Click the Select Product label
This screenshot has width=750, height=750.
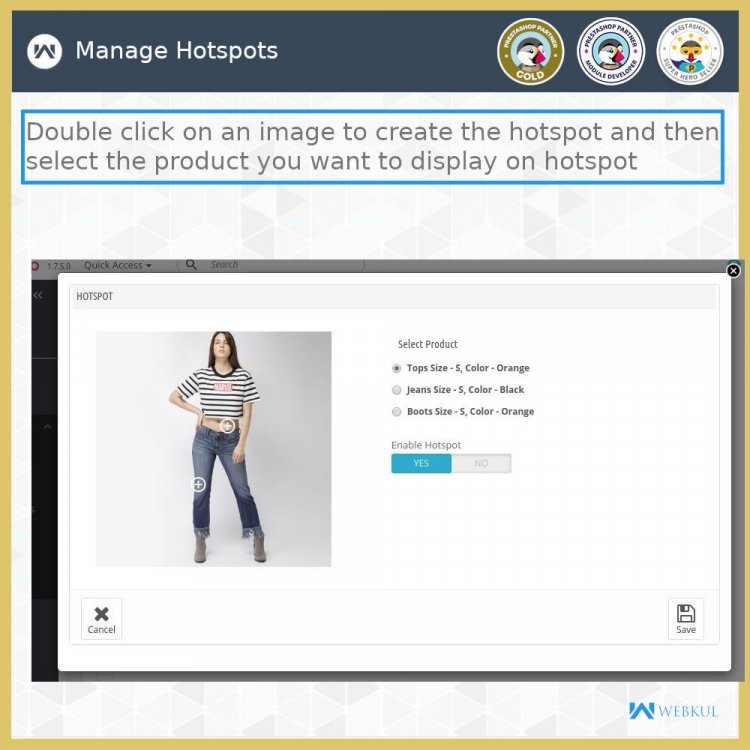[428, 344]
